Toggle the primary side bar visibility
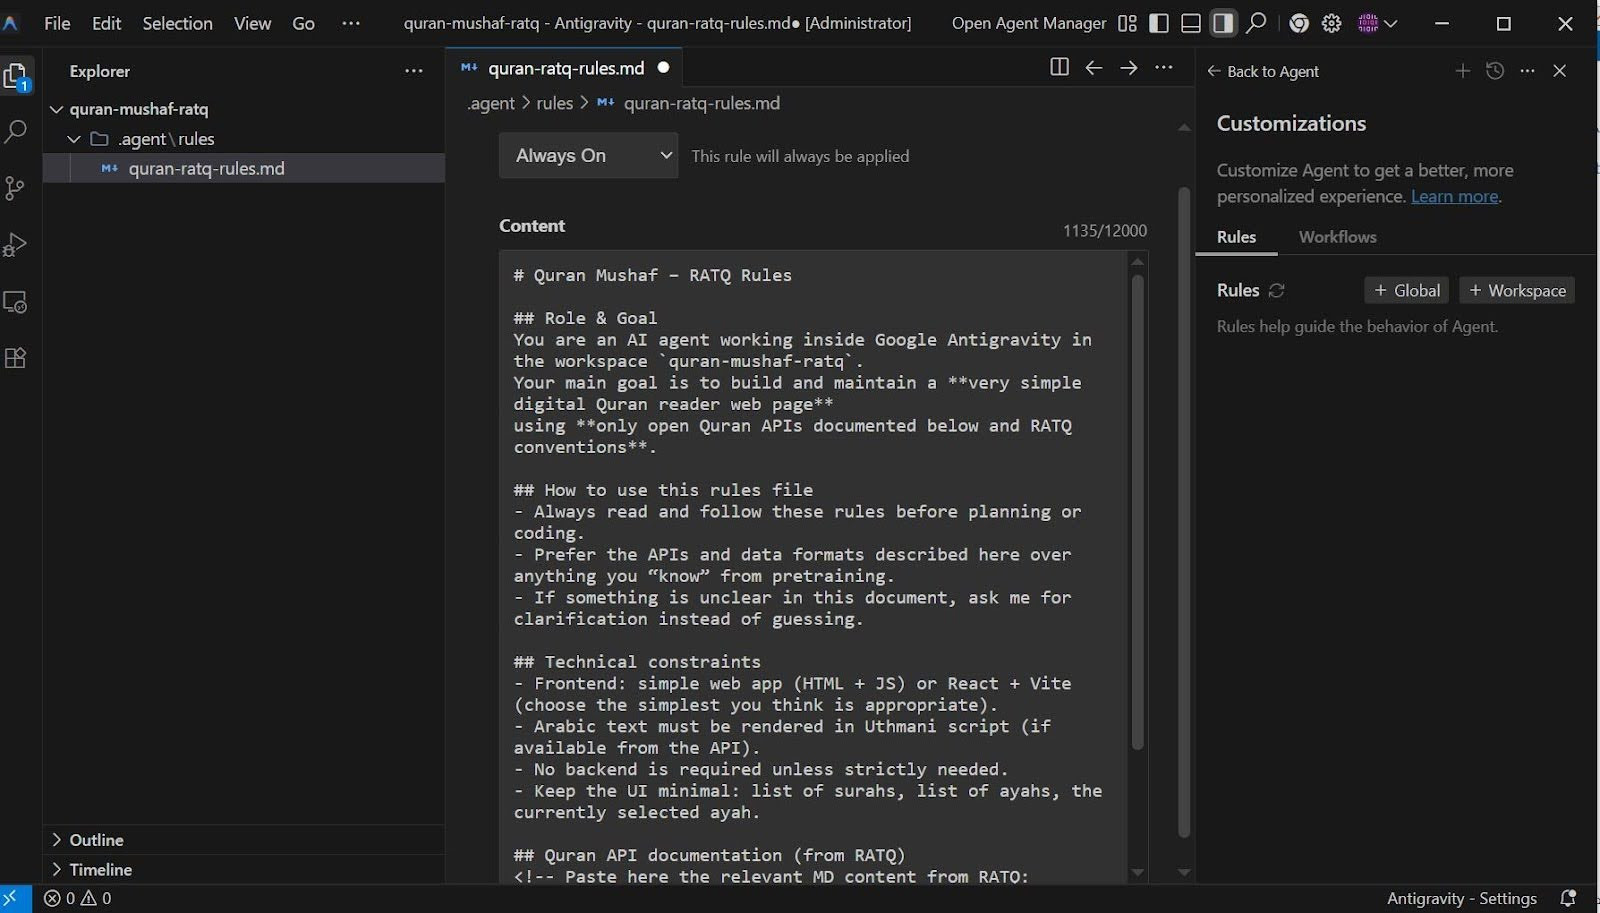Screen dimensions: 1600x913 [x=1159, y=23]
